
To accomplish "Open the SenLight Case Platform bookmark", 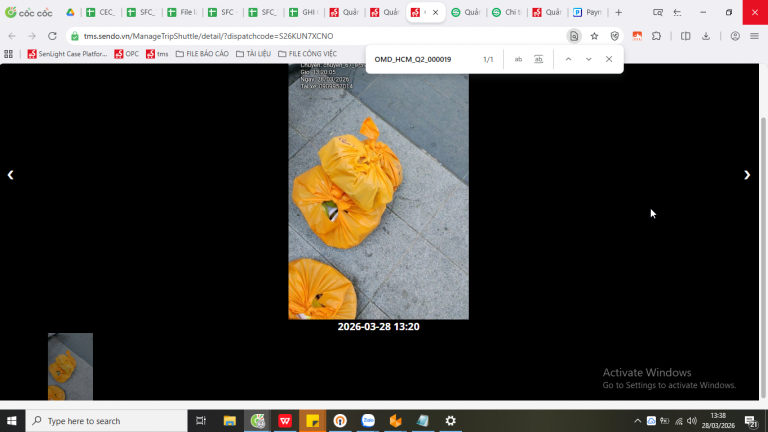I will 67,54.
